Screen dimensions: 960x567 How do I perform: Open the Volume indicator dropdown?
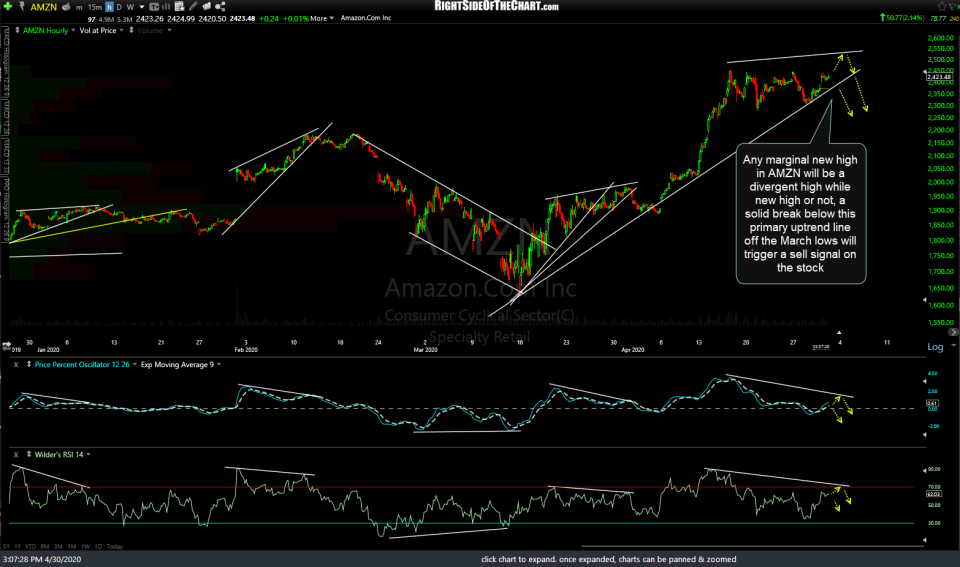170,31
